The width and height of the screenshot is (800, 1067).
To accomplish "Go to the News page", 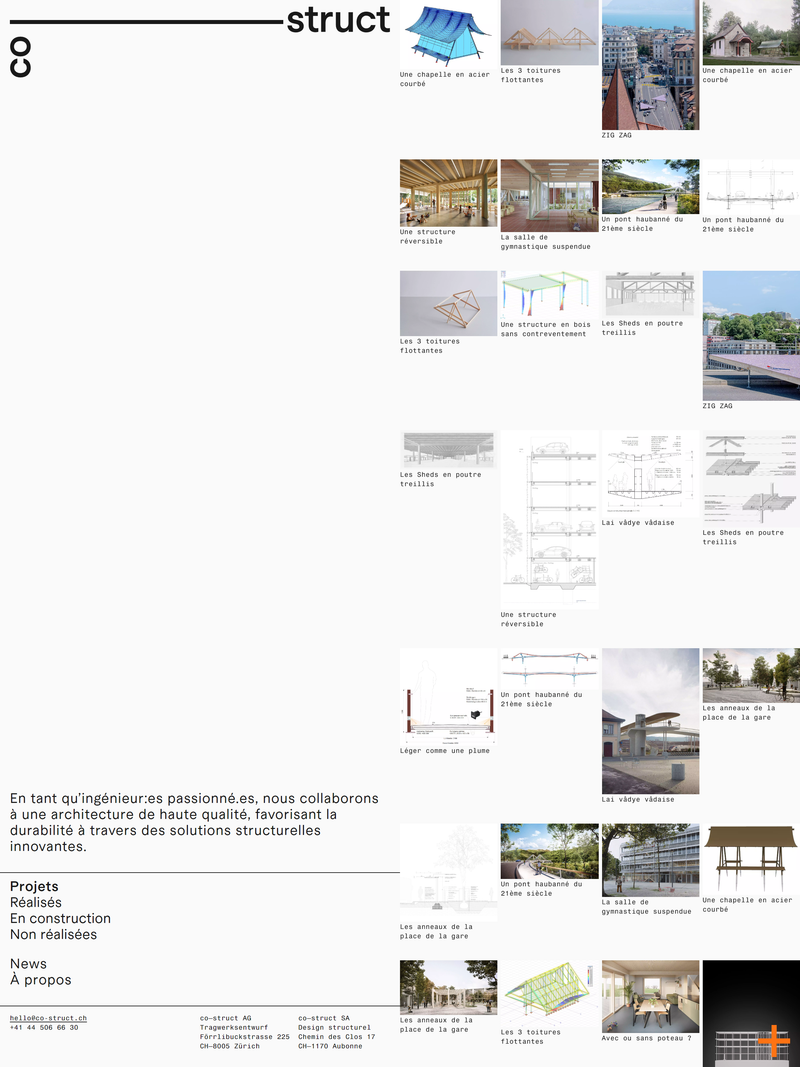I will pyautogui.click(x=28, y=964).
